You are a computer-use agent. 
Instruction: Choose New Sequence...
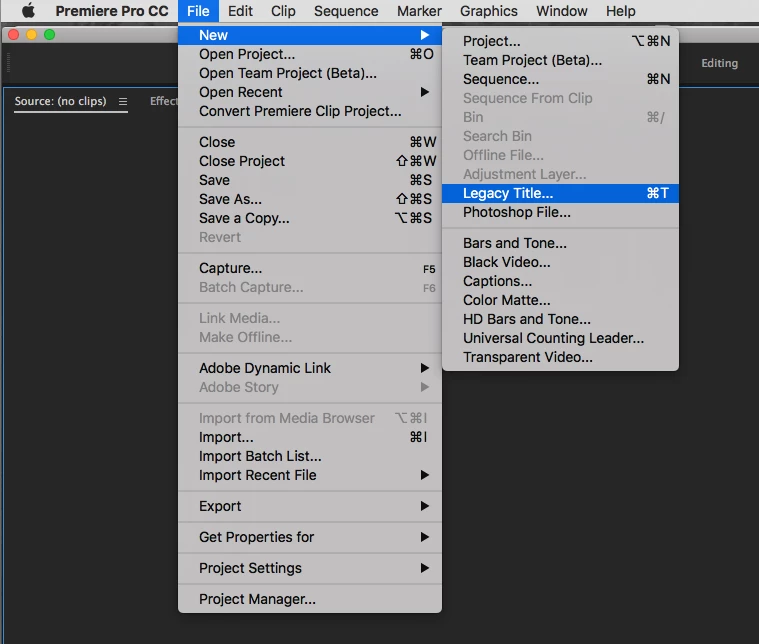pos(561,79)
